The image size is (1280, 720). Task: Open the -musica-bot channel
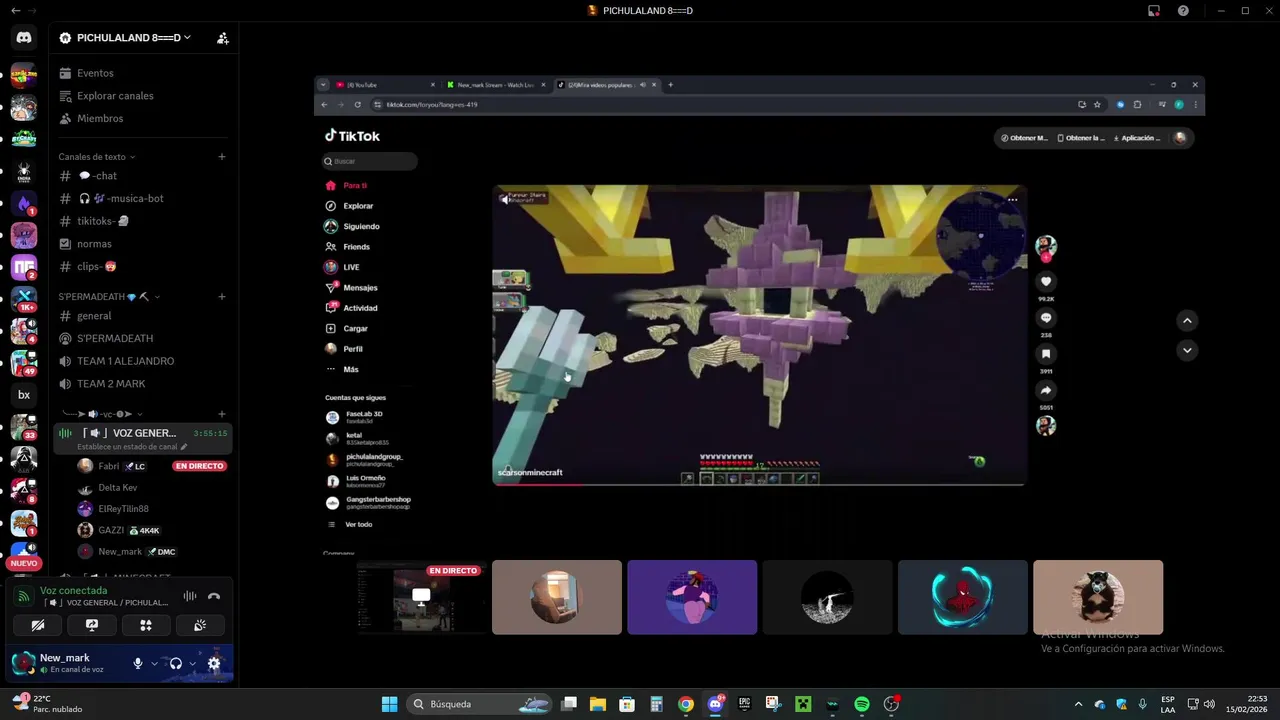144,198
